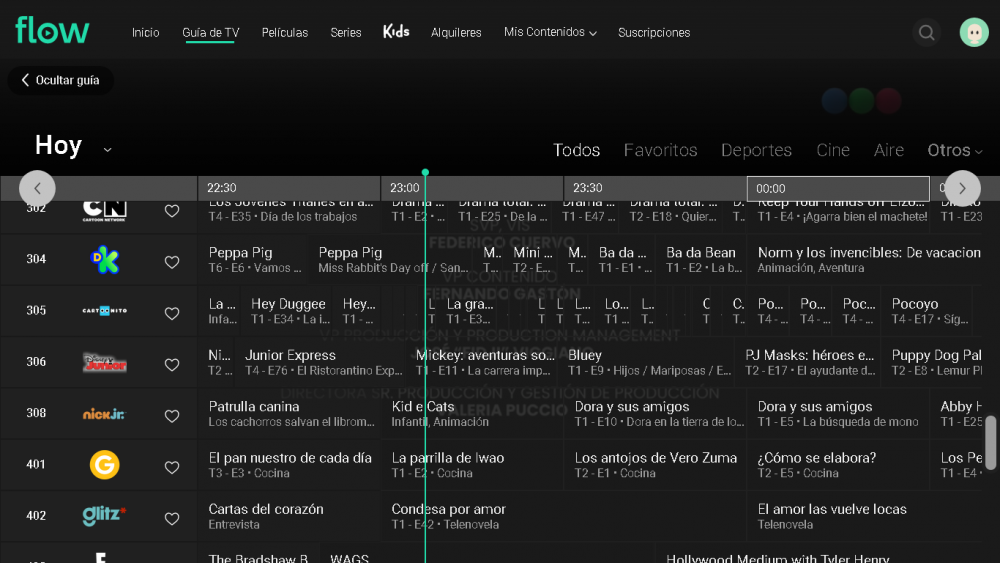Toggle favorite heart for channel 306
Image resolution: width=1000 pixels, height=563 pixels.
point(172,364)
